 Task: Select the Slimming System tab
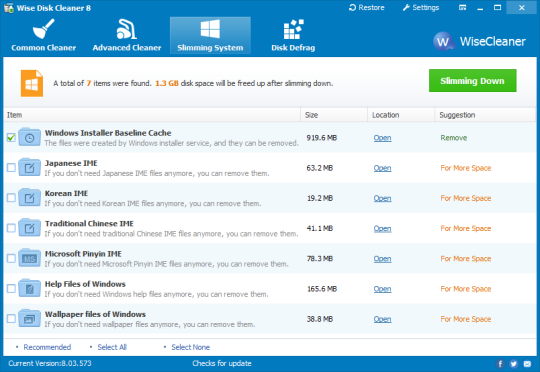click(x=210, y=35)
